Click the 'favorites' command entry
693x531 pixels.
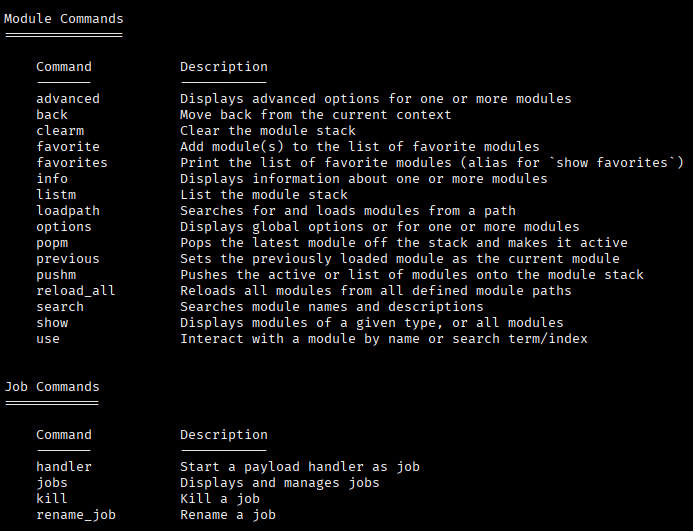click(x=72, y=163)
